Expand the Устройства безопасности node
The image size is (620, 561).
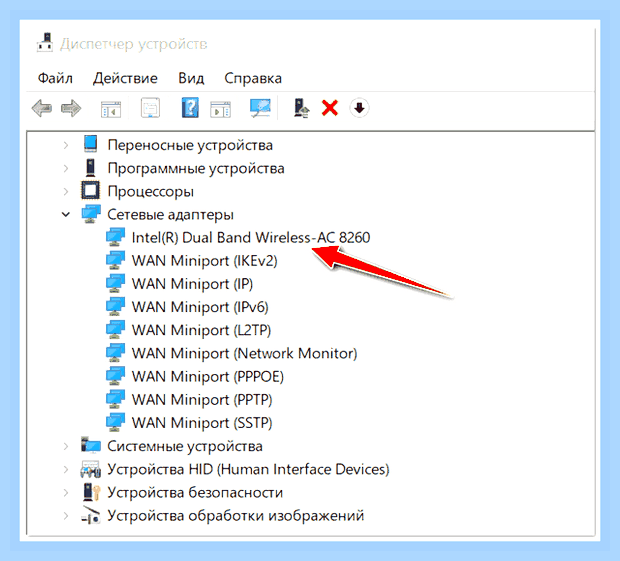pyautogui.click(x=66, y=493)
